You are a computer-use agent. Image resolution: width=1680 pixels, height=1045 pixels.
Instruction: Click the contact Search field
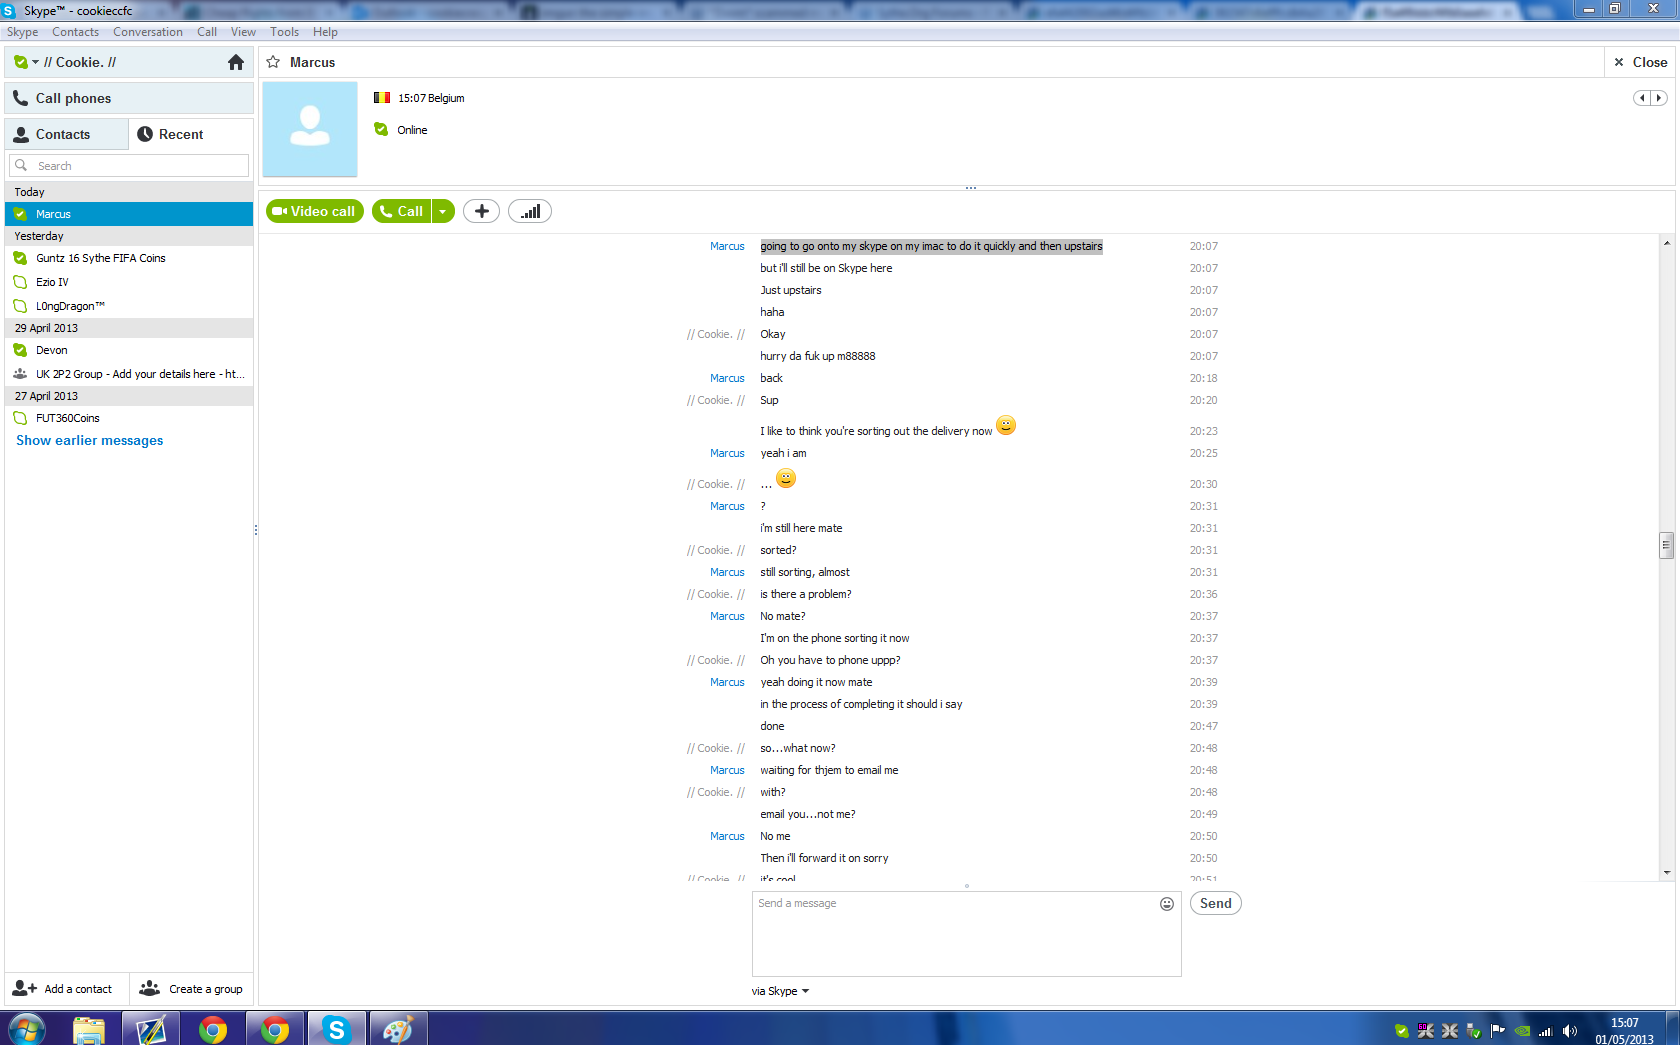(x=129, y=165)
